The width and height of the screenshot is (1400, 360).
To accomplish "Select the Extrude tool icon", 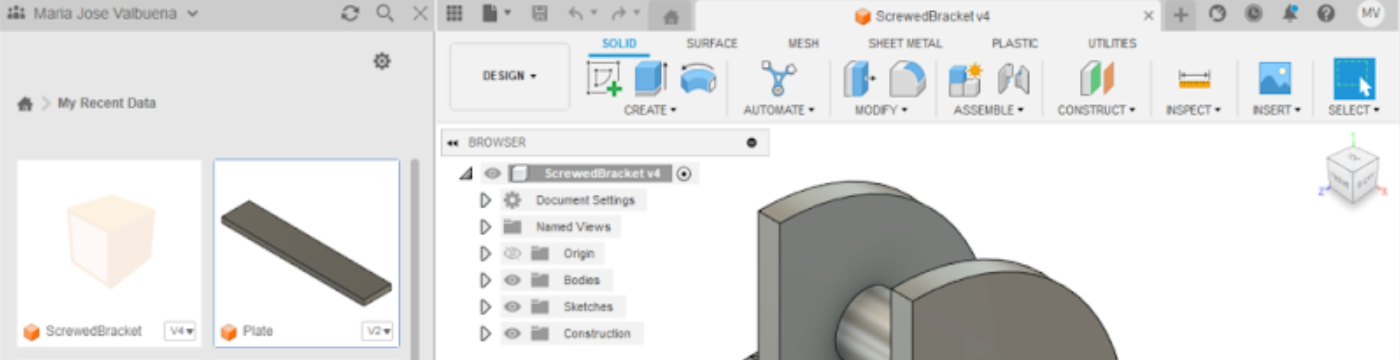I will pyautogui.click(x=650, y=79).
